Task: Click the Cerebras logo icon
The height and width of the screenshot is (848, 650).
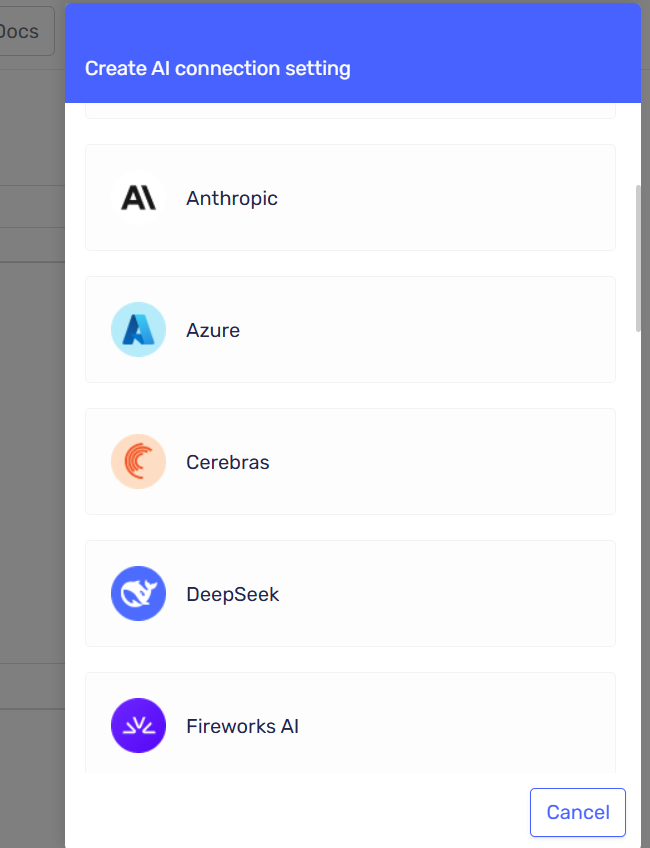Action: (x=138, y=462)
